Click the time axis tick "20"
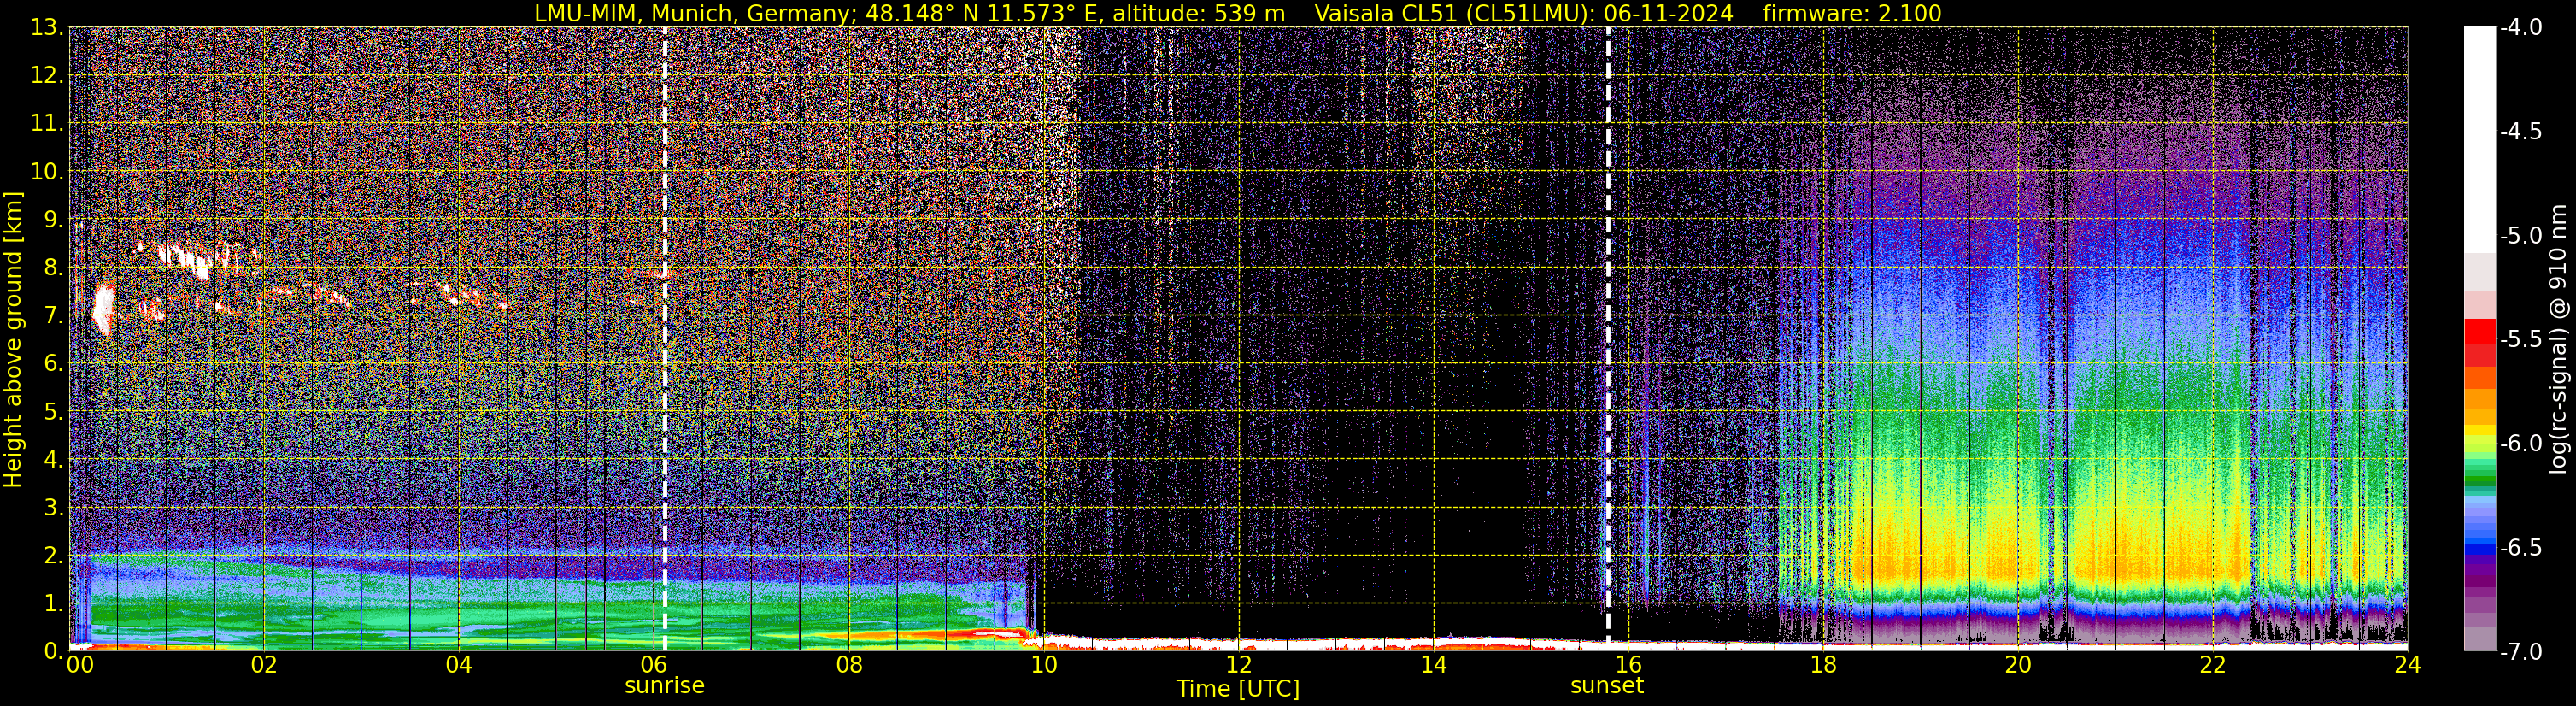 coord(2018,664)
